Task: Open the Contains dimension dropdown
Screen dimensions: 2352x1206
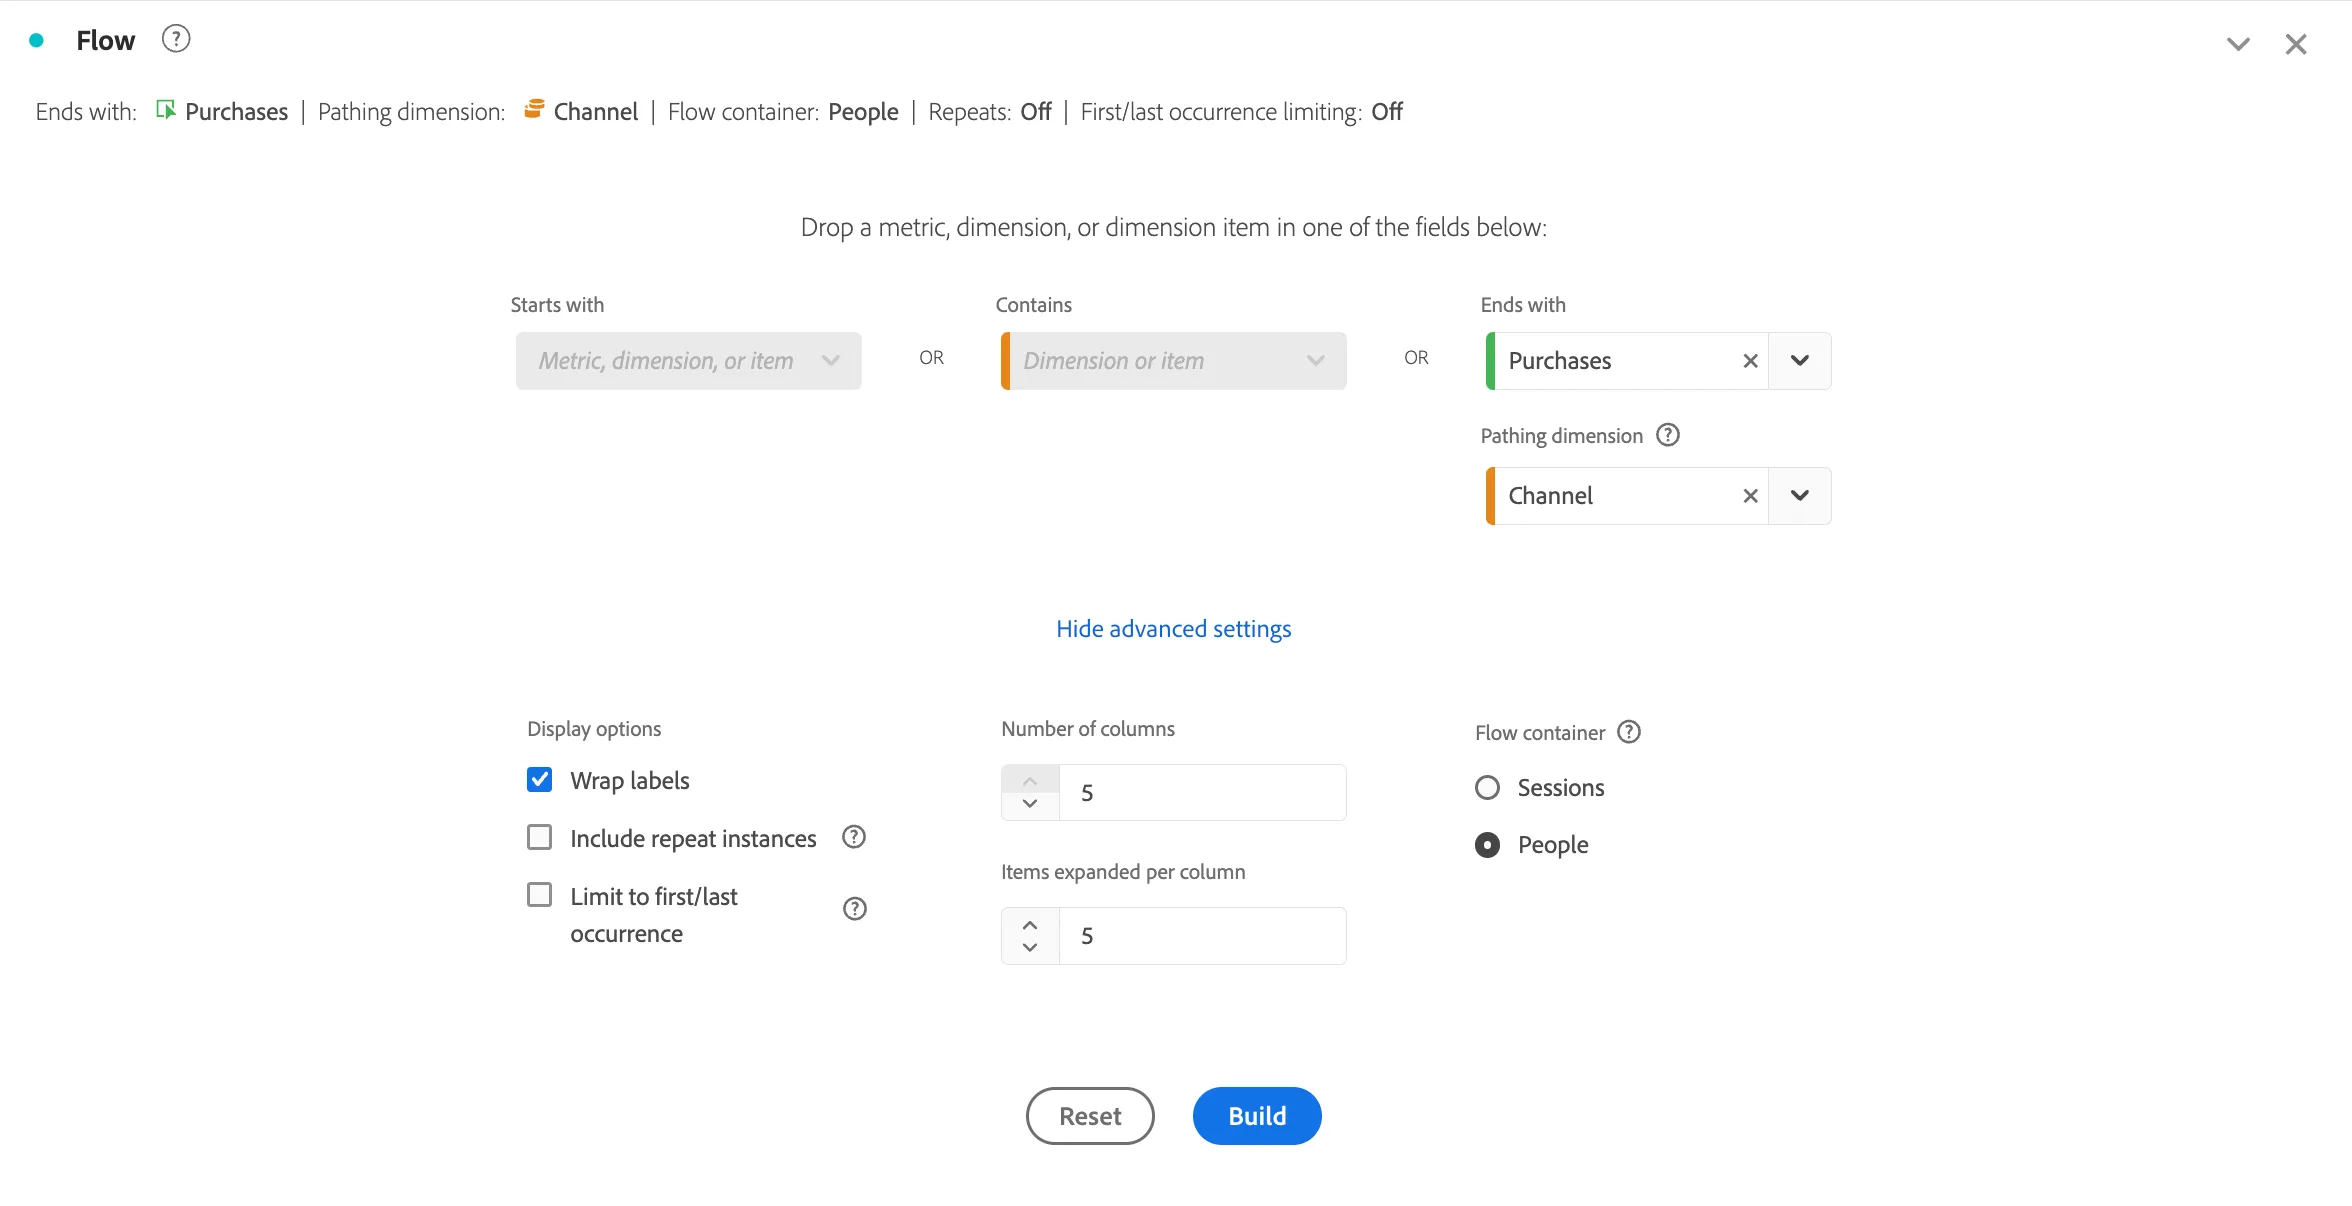Action: tap(1173, 361)
